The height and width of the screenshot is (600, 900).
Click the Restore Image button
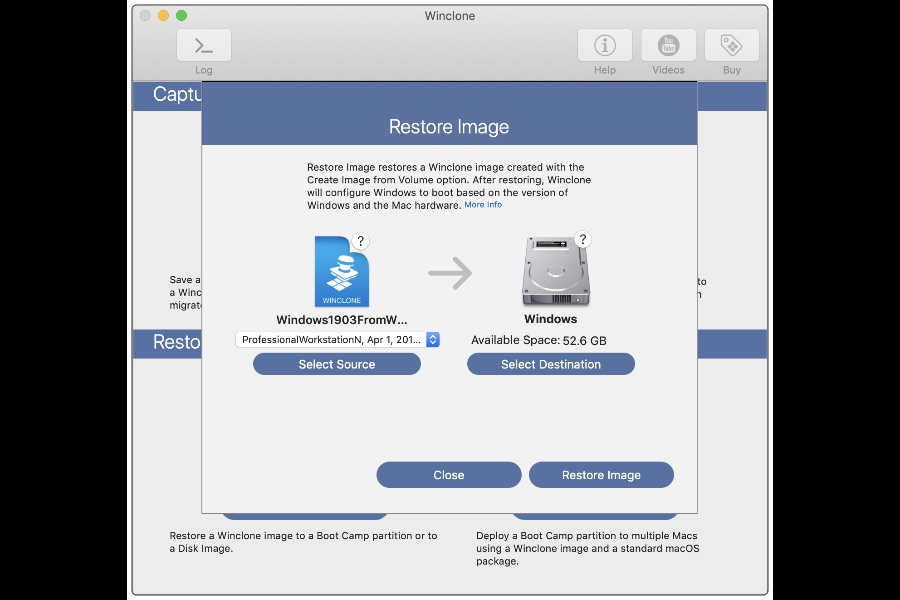[601, 475]
